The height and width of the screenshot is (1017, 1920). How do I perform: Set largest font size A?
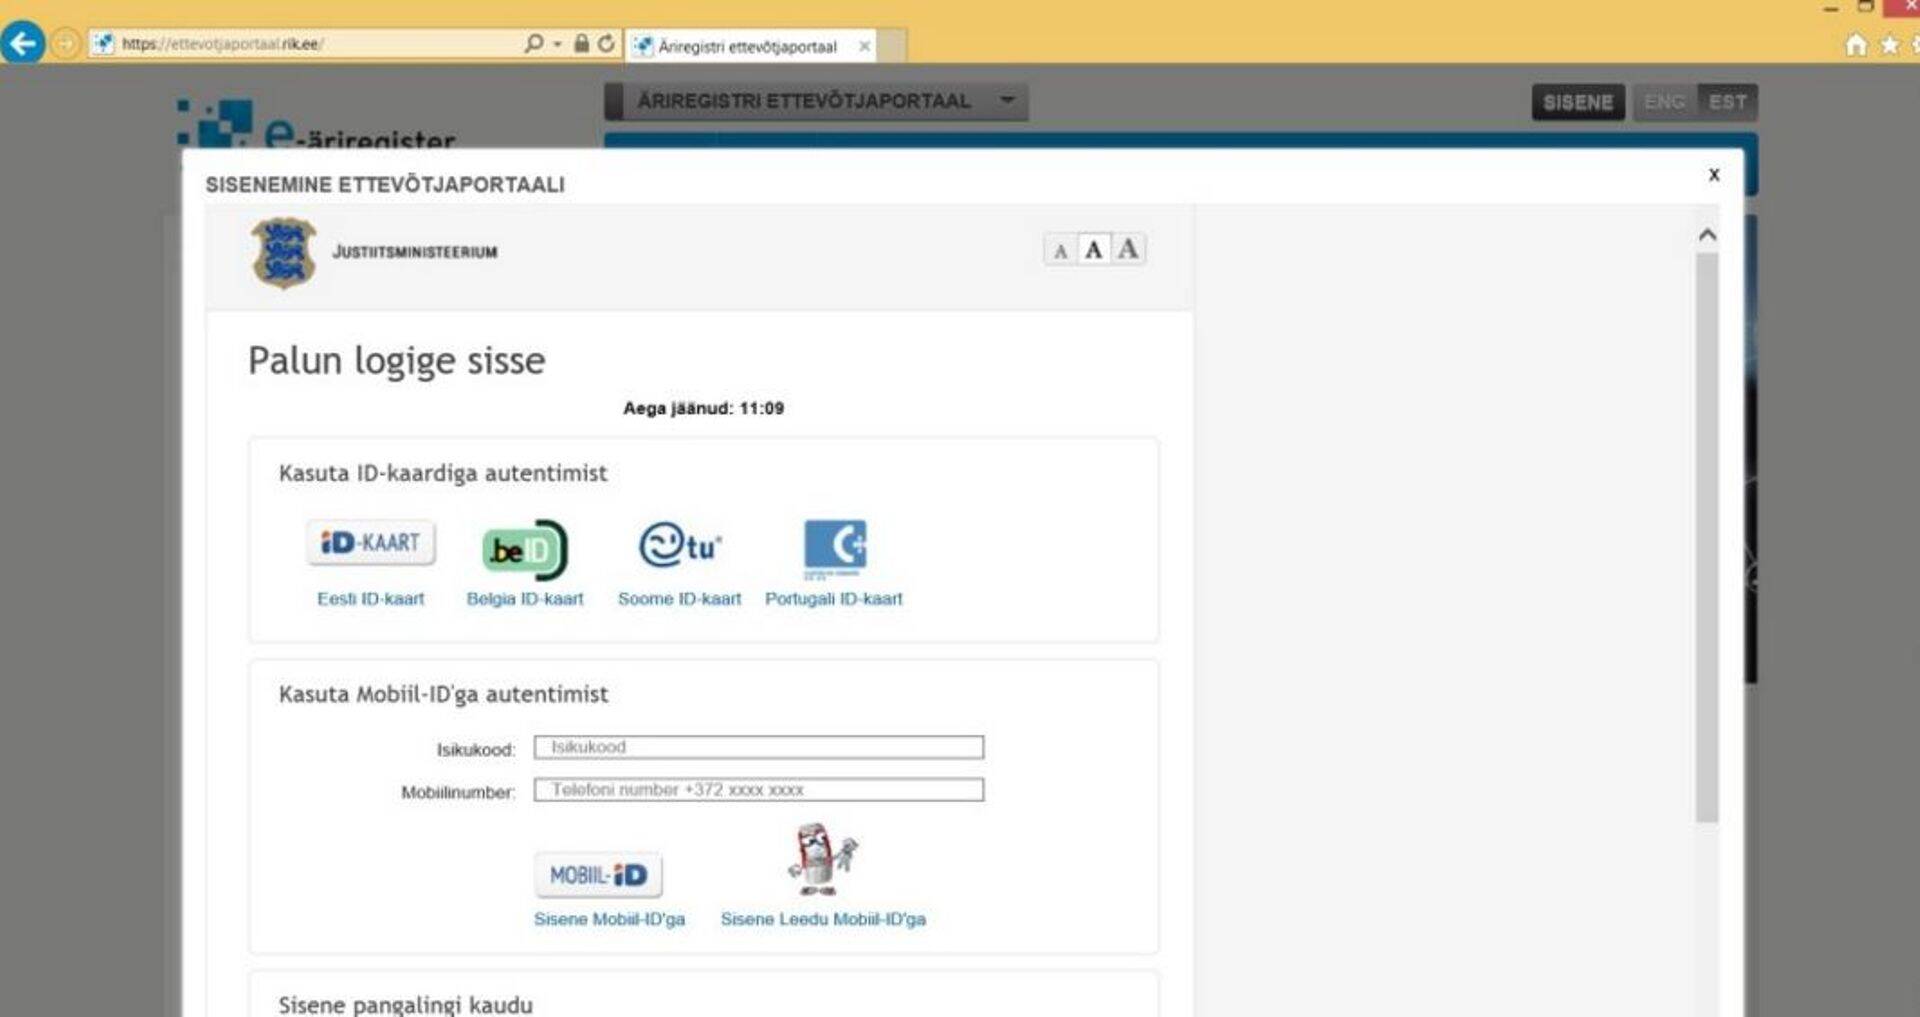1128,249
